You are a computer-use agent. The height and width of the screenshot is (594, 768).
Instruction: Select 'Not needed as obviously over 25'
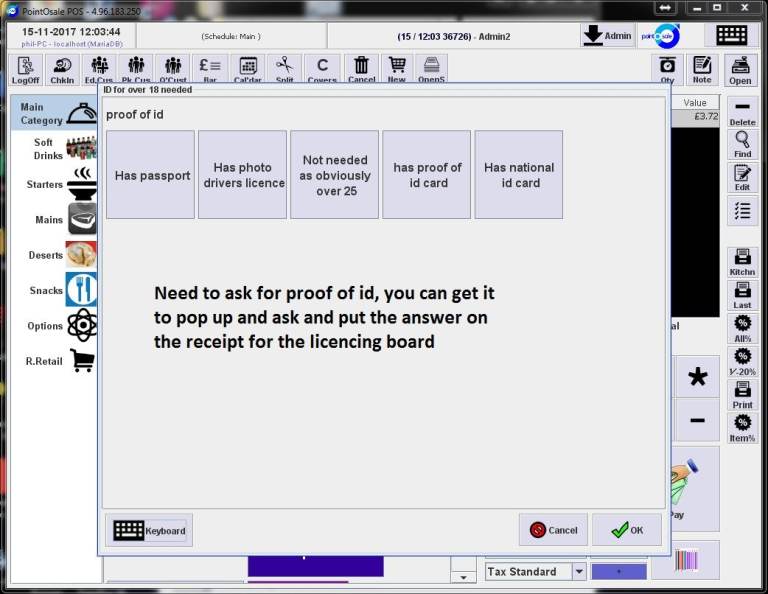335,175
